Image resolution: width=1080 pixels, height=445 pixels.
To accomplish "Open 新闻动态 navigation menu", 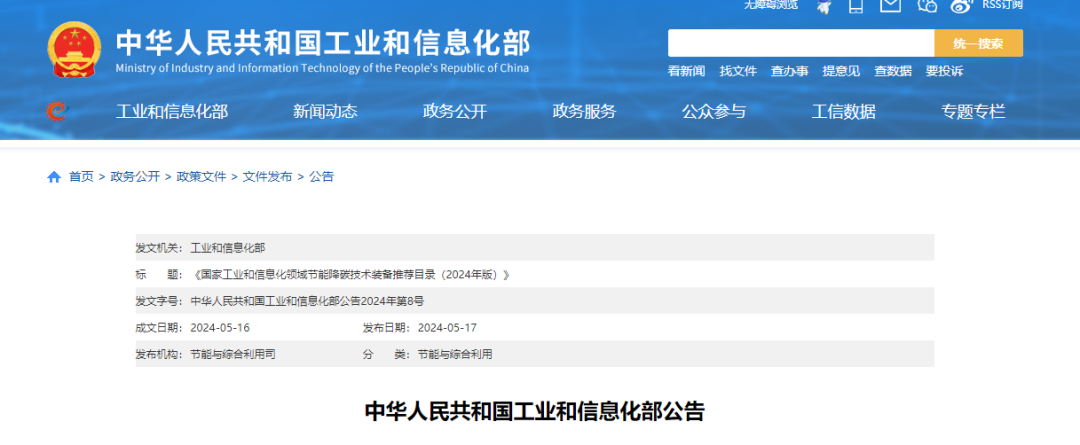I will 325,112.
